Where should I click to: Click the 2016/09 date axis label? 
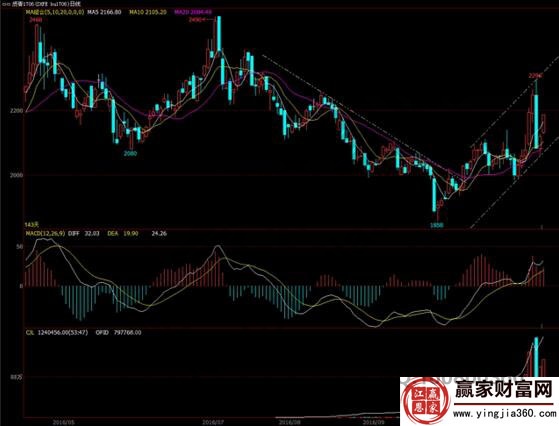374,422
